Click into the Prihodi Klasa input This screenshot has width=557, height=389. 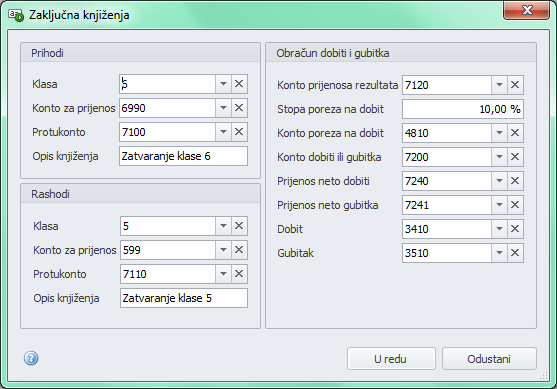[167, 84]
